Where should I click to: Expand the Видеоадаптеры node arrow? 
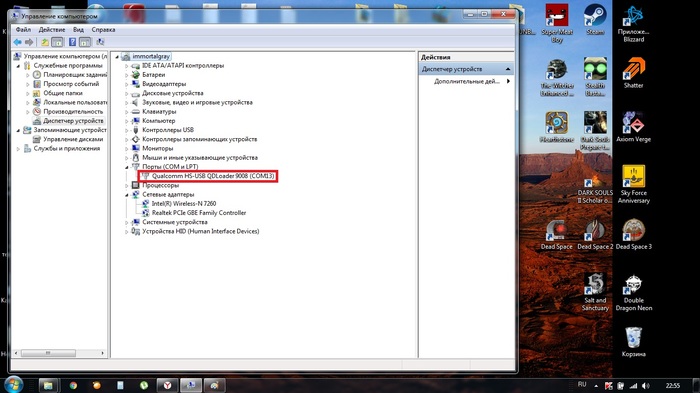126,84
